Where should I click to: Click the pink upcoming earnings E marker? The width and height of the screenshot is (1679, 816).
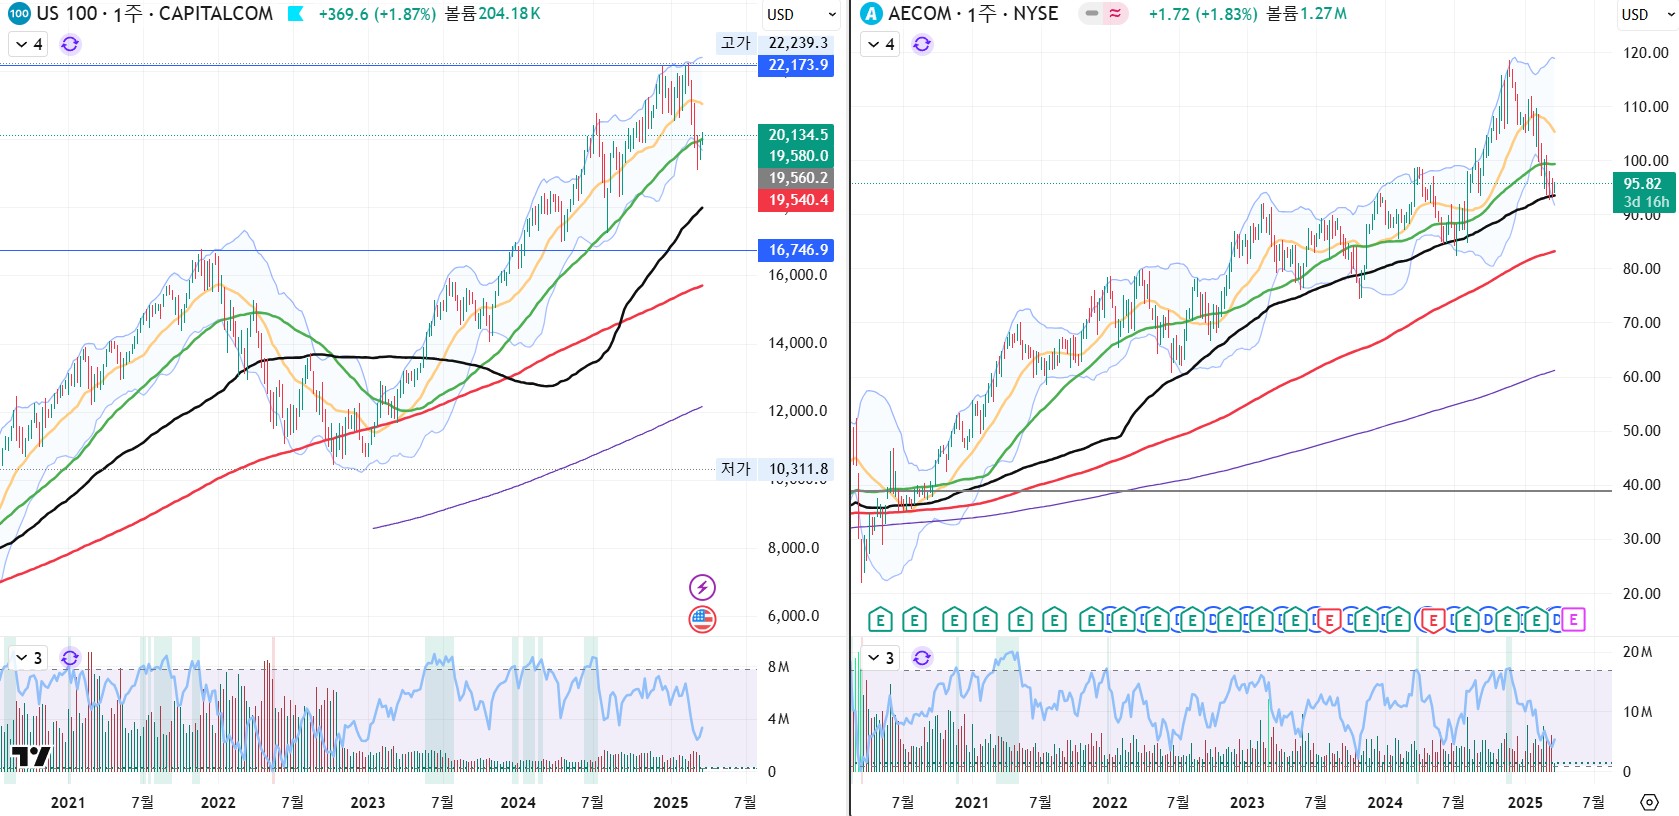(x=1573, y=620)
